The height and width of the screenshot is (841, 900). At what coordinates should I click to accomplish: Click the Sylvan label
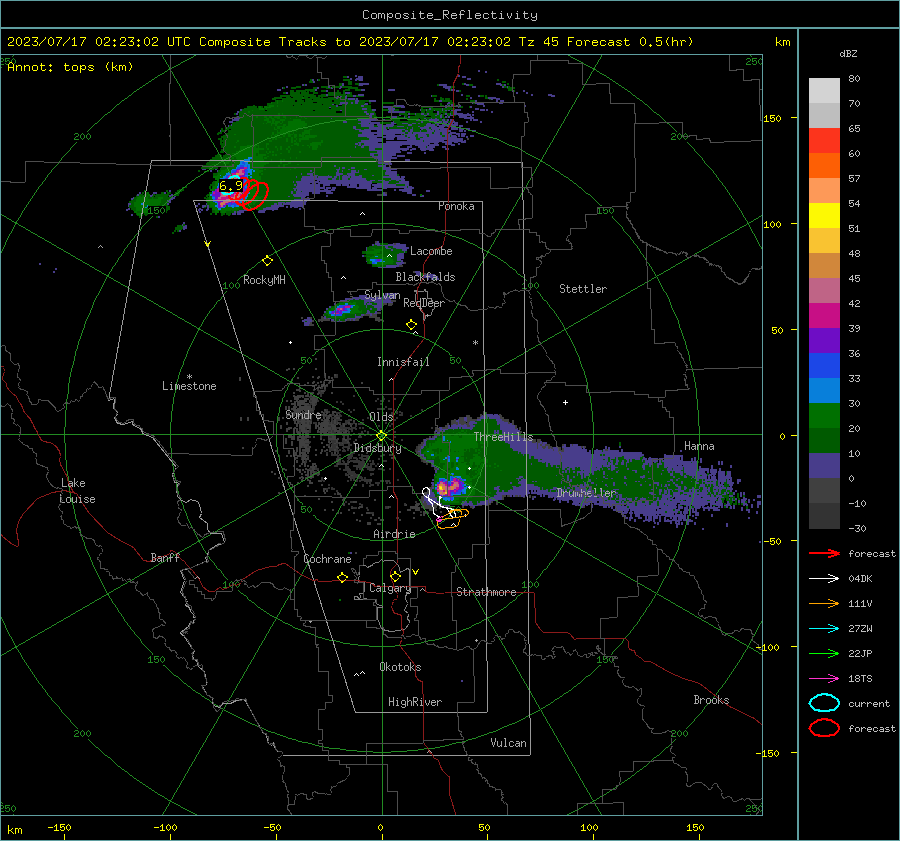[x=382, y=295]
